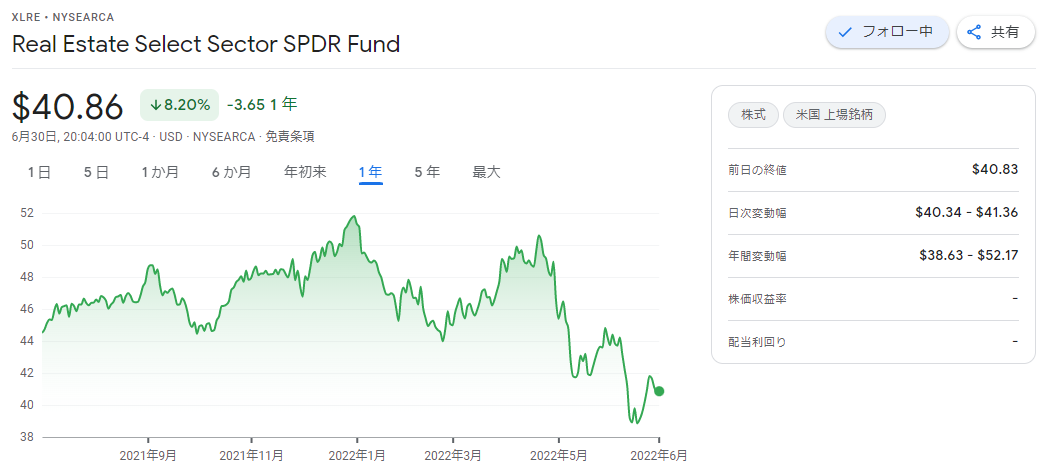Image resolution: width=1051 pixels, height=476 pixels.
Task: Click the green current-price dot on chart
Action: (x=659, y=391)
